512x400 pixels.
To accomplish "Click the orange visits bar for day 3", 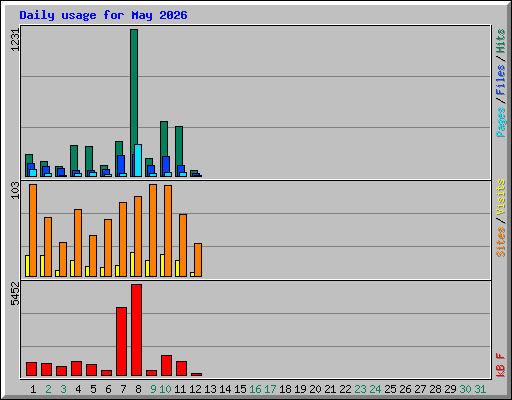I will 63,259.
